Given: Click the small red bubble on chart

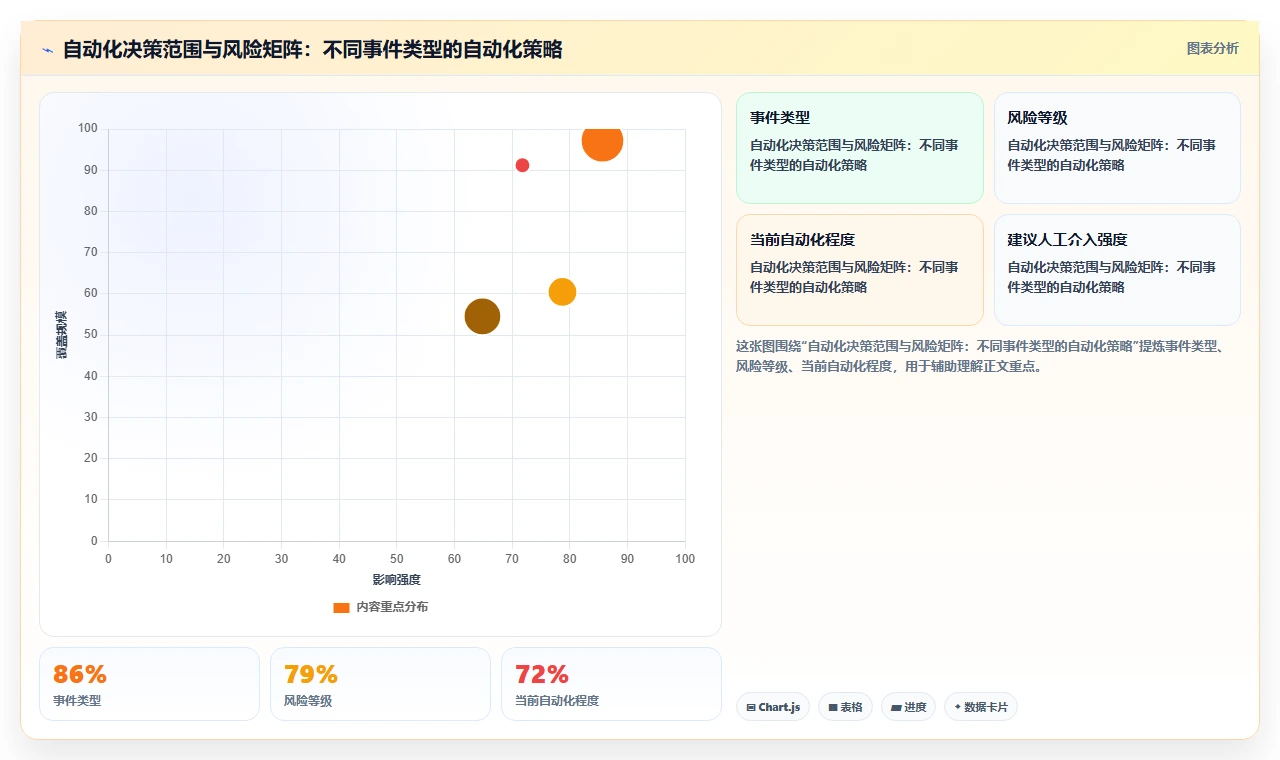Looking at the screenshot, I should (x=522, y=165).
